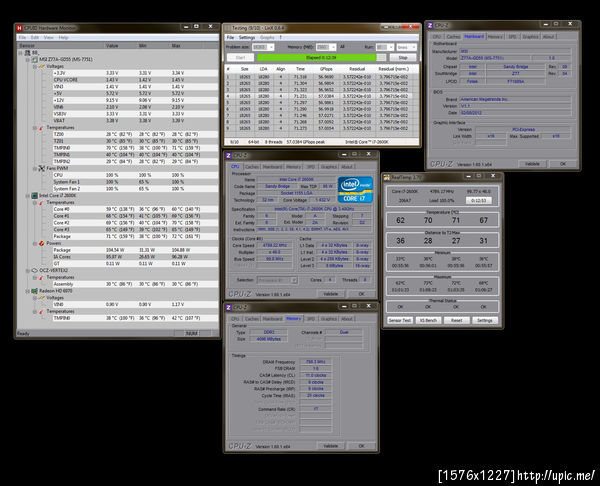Open the Help menu in HWMonitor
Viewport: 600px width, 486px height.
pyautogui.click(x=64, y=38)
